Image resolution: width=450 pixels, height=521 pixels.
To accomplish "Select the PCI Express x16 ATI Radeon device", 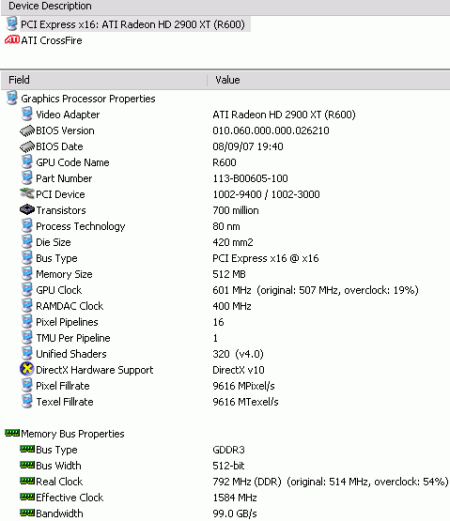I will pos(133,24).
